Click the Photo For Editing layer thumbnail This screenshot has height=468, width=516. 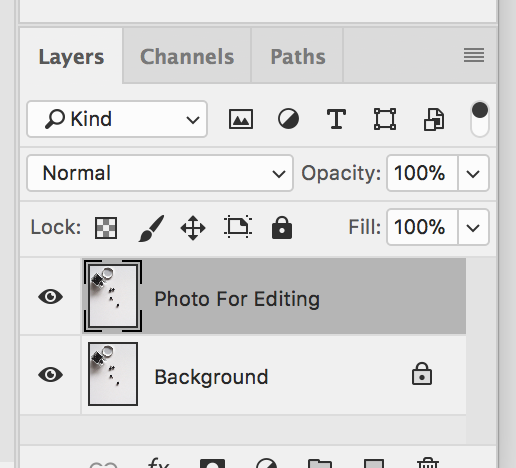pyautogui.click(x=113, y=296)
